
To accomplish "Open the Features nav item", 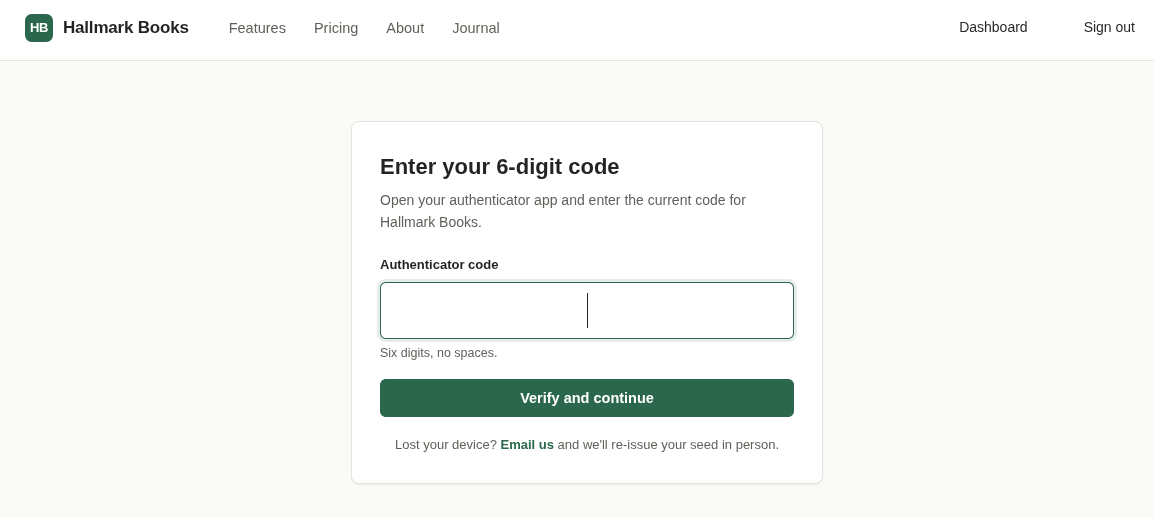I will [257, 28].
